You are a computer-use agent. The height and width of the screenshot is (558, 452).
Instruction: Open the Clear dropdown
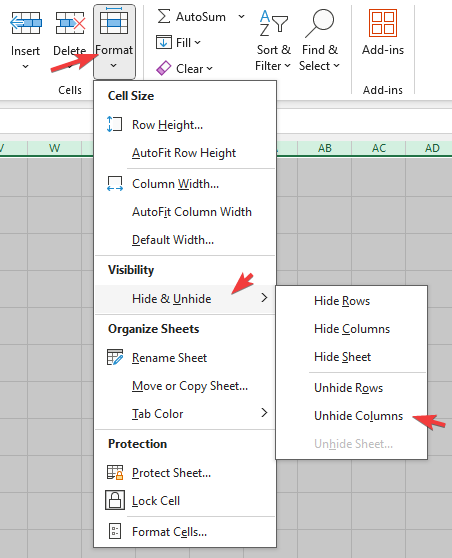click(184, 68)
